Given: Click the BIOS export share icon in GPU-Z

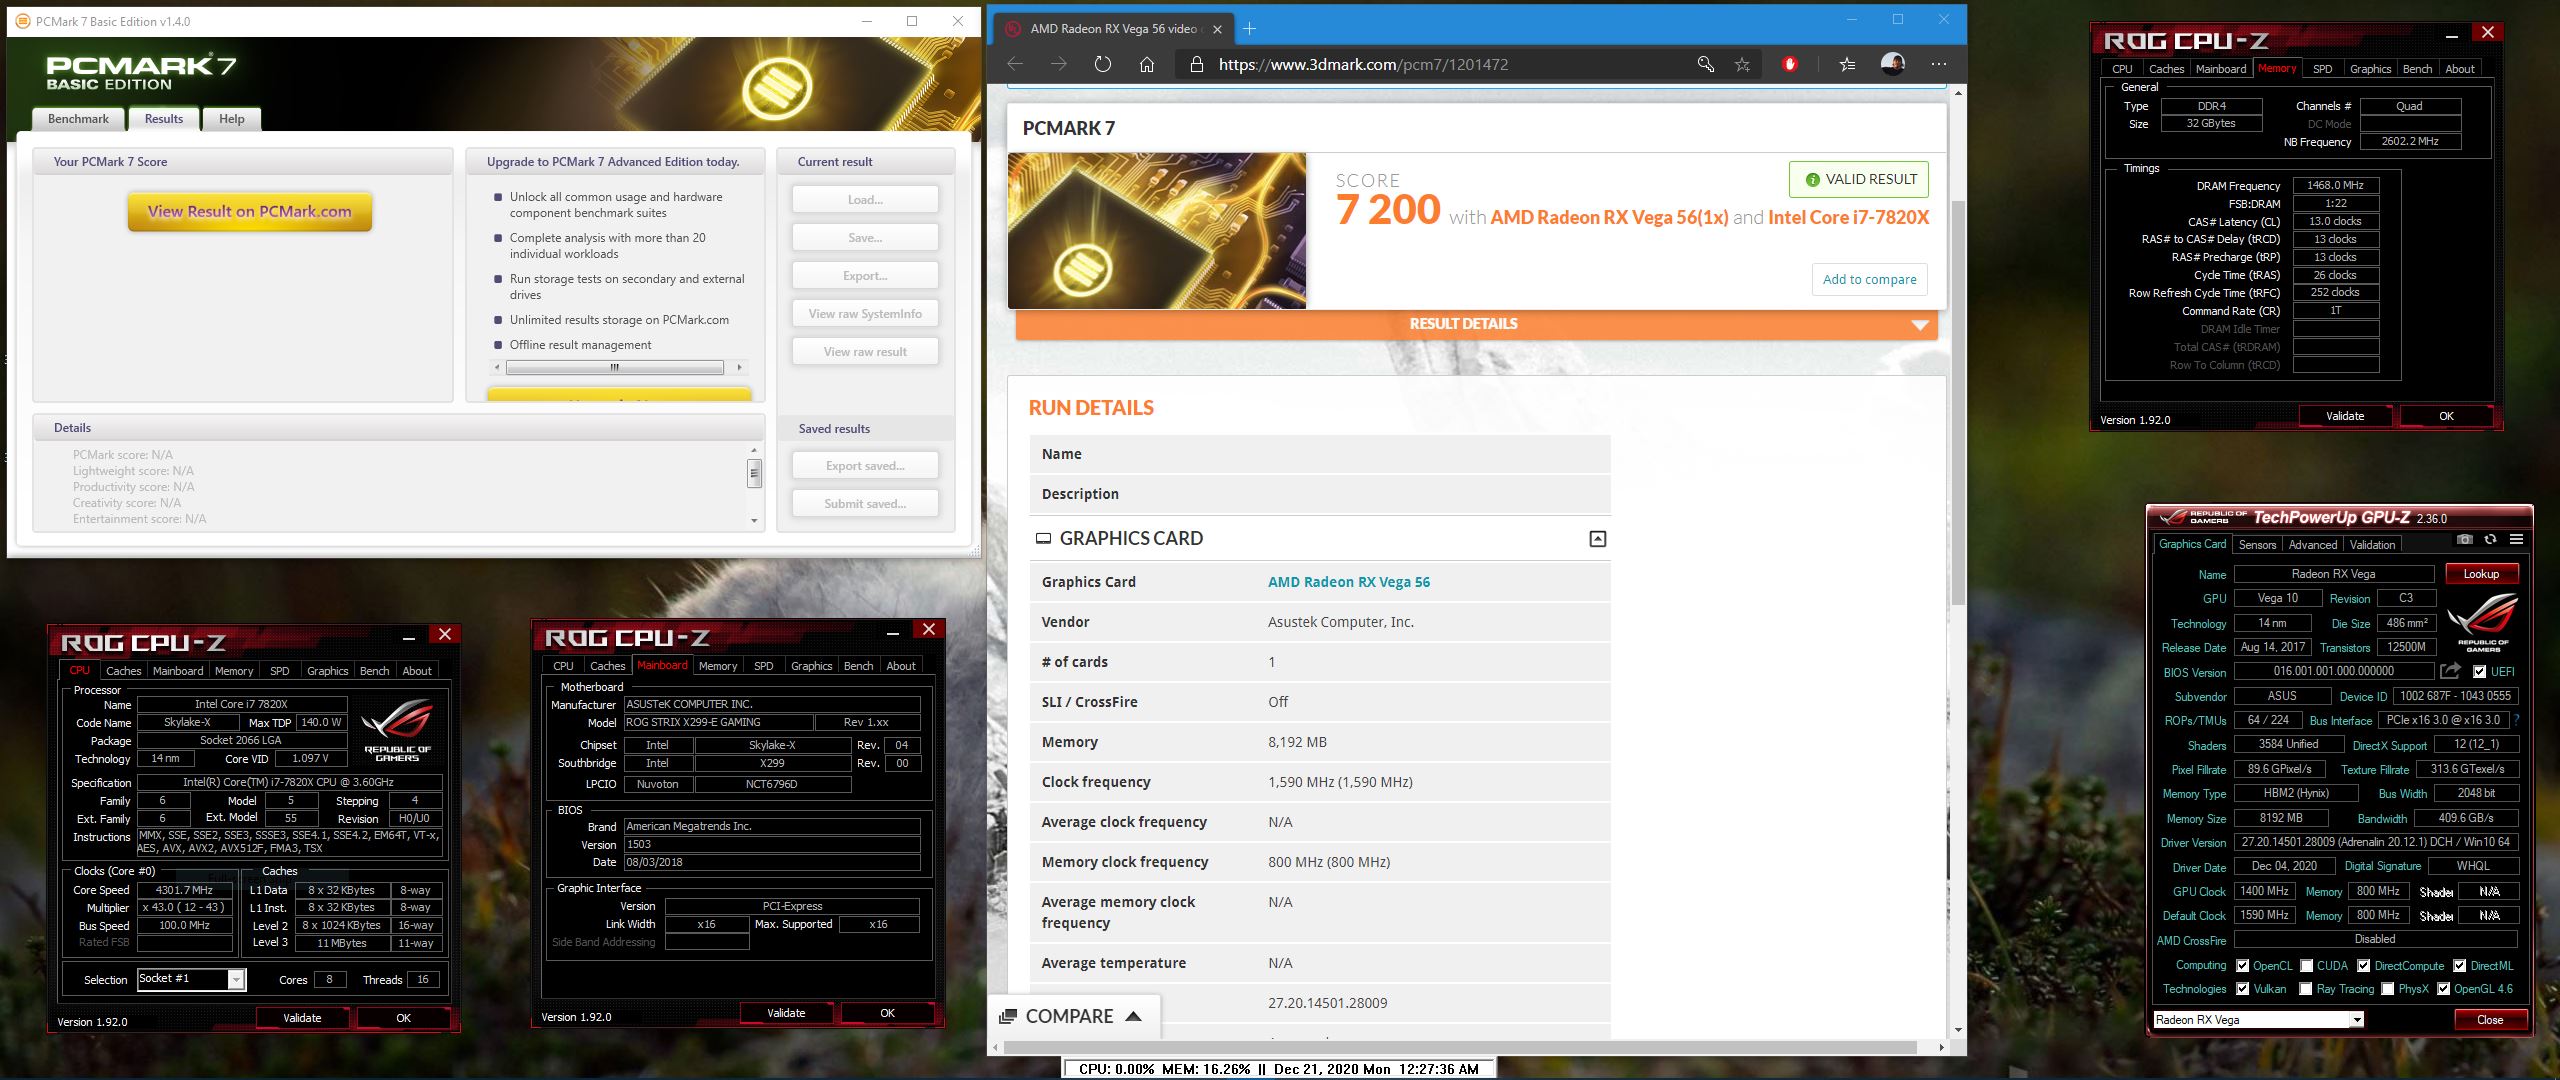Looking at the screenshot, I should 2450,671.
